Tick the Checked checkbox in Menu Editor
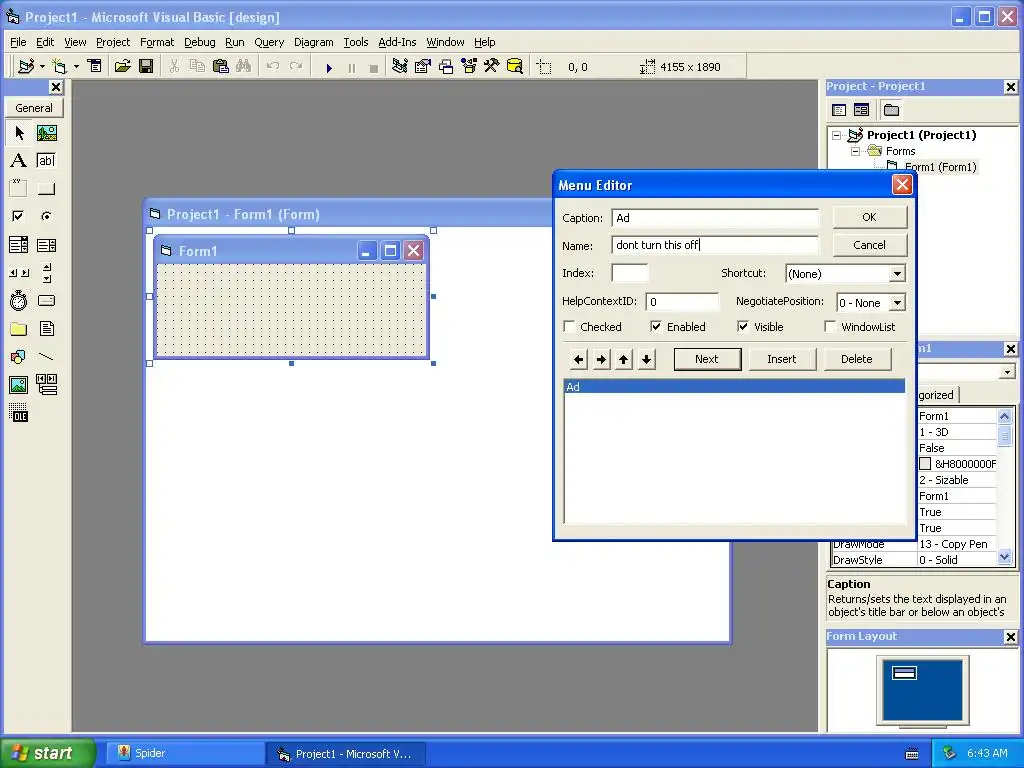The image size is (1024, 768). pos(569,327)
